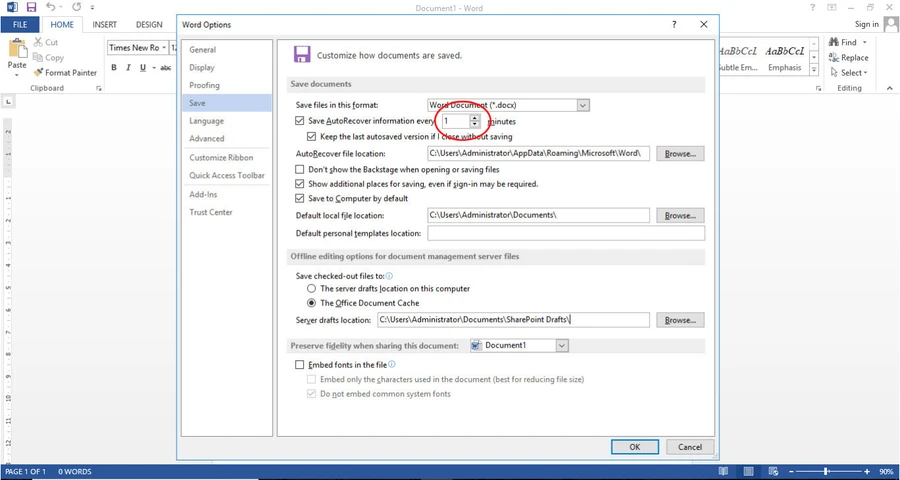Viewport: 900px width, 480px height.
Task: Open Trust Center category
Action: pos(227,212)
